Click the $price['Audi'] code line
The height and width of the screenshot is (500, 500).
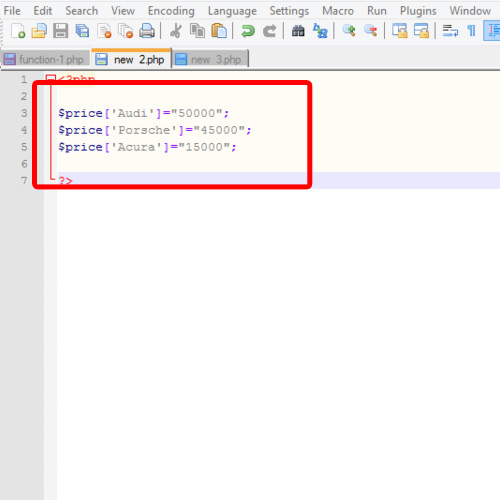pyautogui.click(x=144, y=113)
